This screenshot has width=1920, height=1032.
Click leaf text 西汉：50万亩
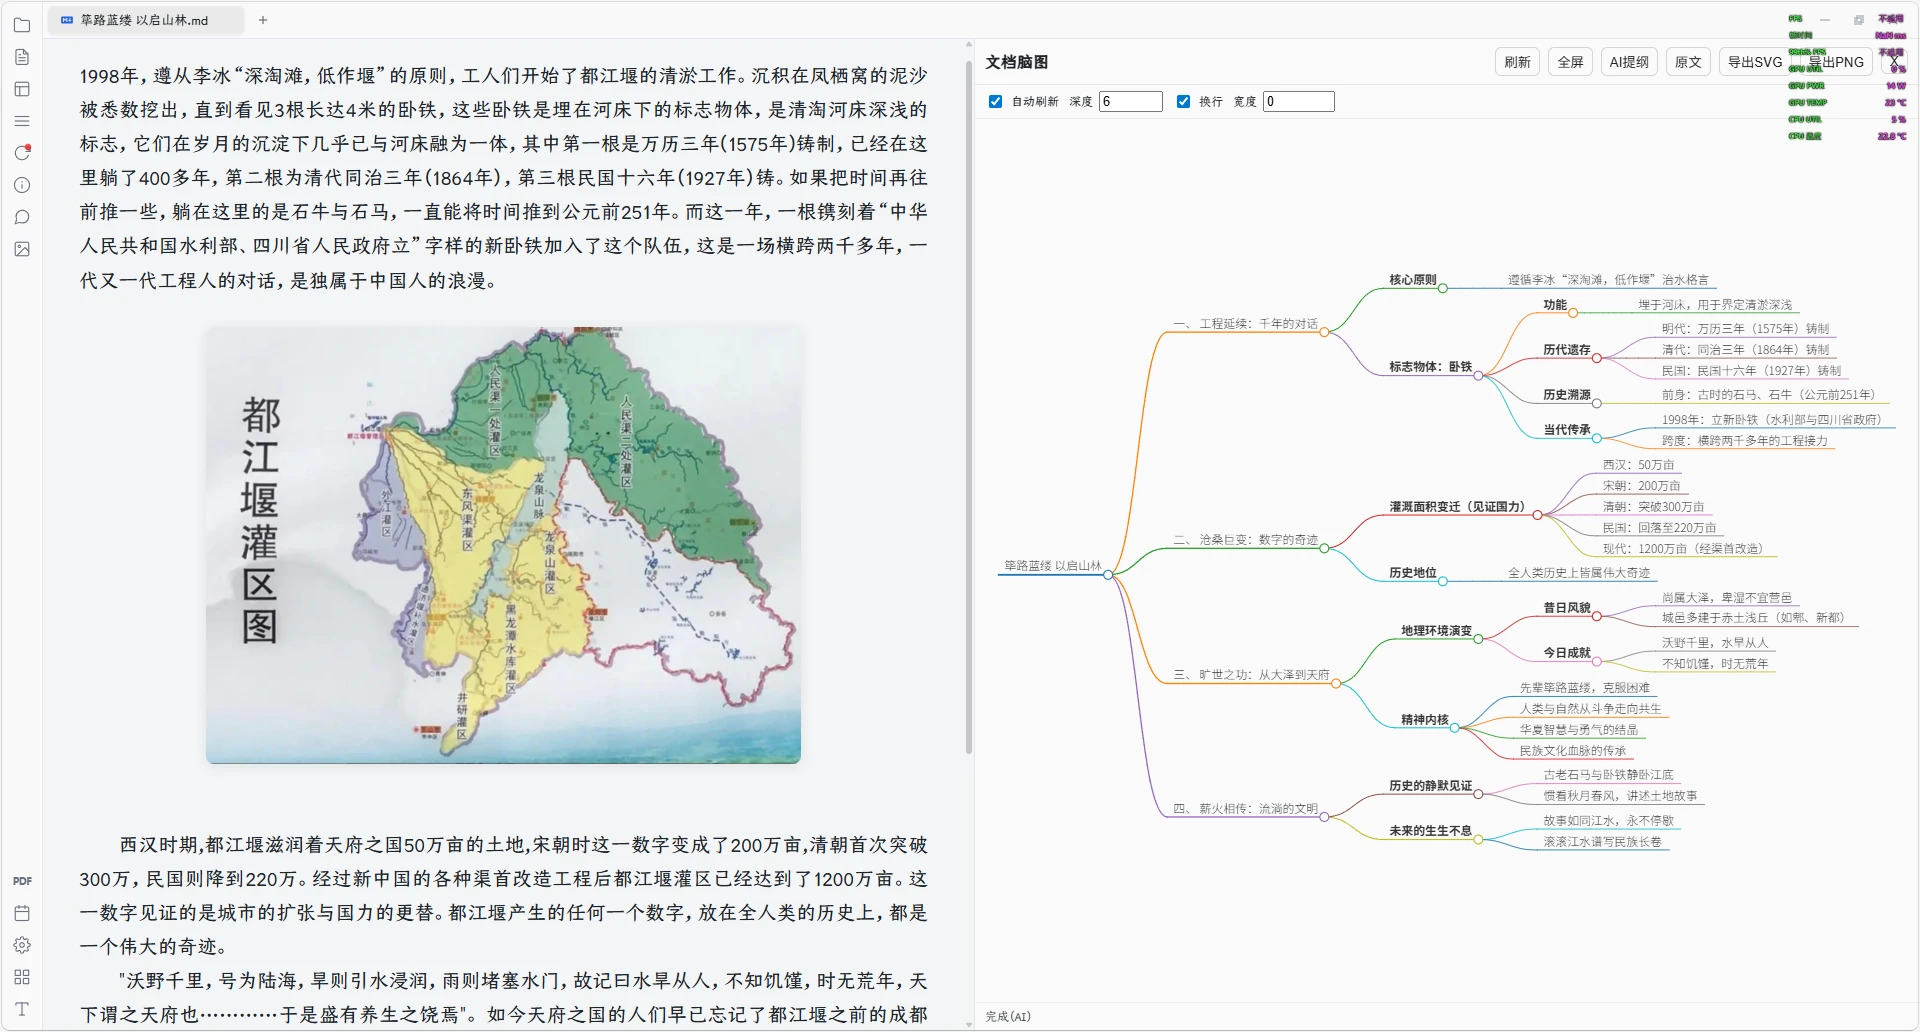[1638, 465]
